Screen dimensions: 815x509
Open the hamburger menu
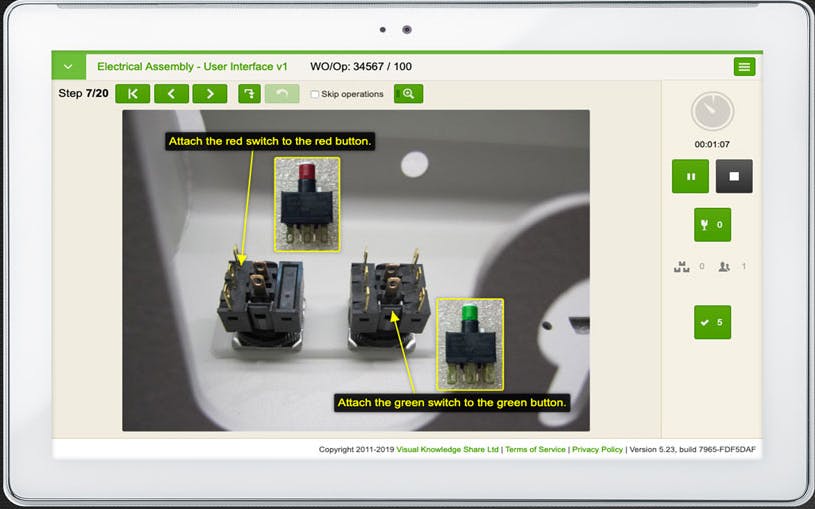744,67
